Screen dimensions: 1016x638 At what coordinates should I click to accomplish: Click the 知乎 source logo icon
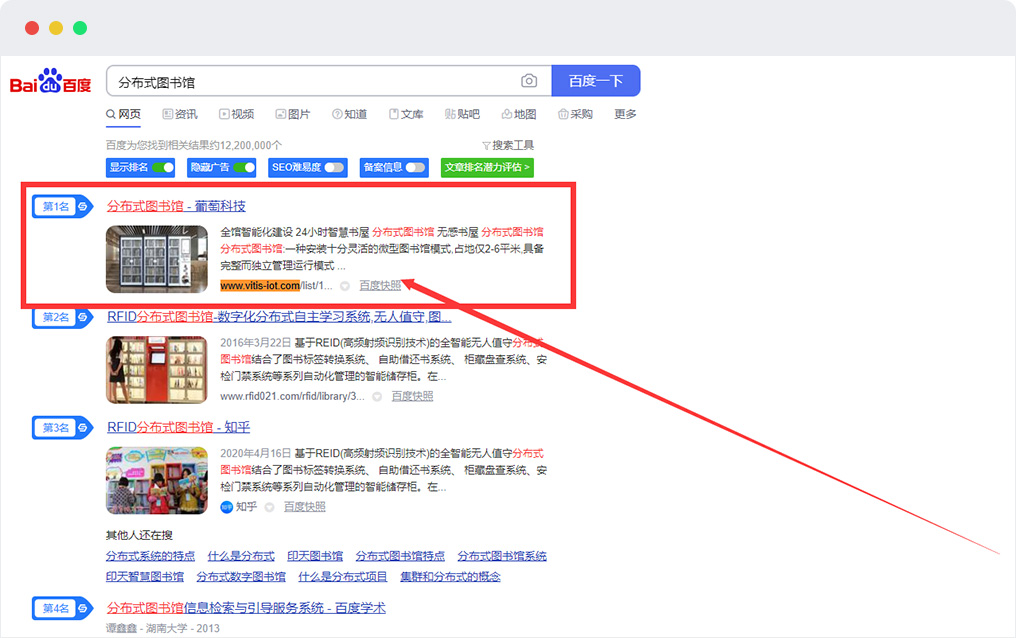click(226, 507)
